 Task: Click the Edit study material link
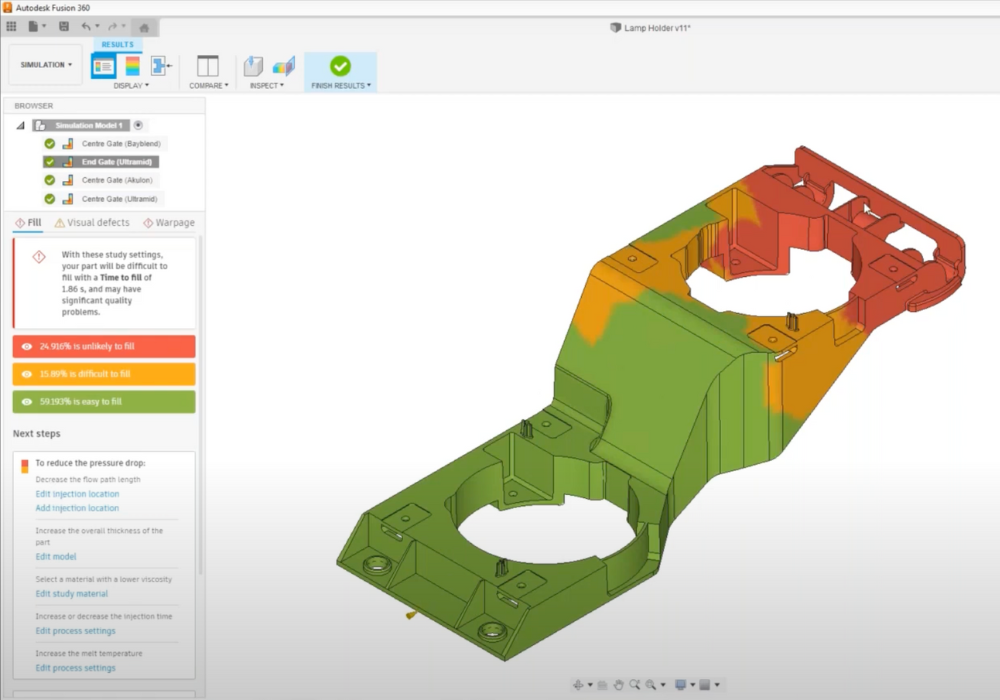tap(71, 594)
